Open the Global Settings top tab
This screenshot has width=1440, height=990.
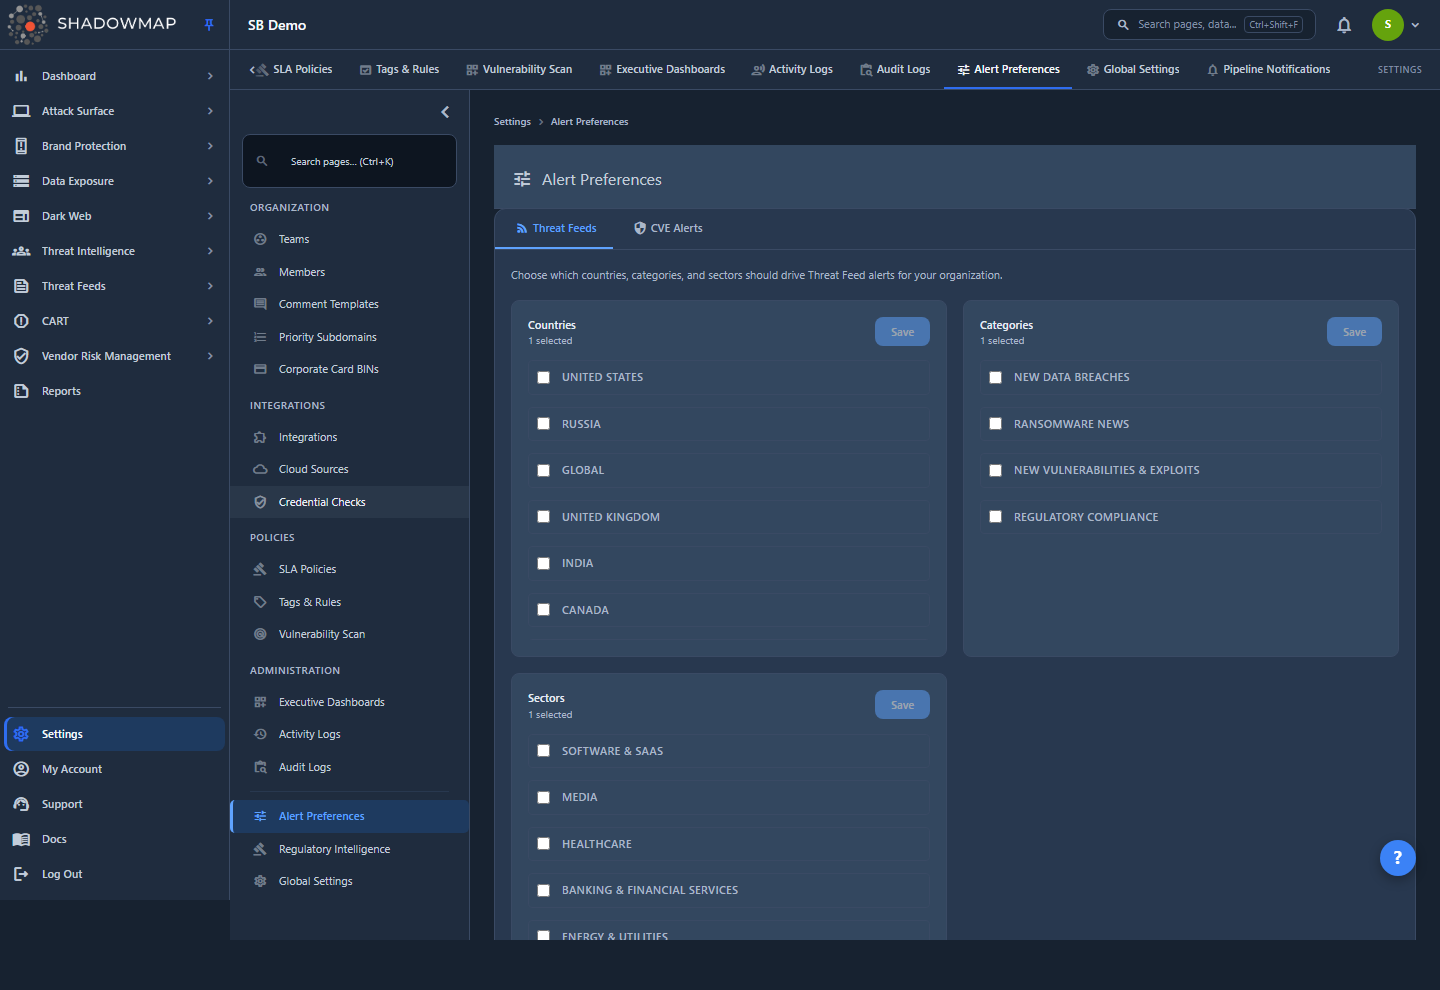coord(1133,69)
